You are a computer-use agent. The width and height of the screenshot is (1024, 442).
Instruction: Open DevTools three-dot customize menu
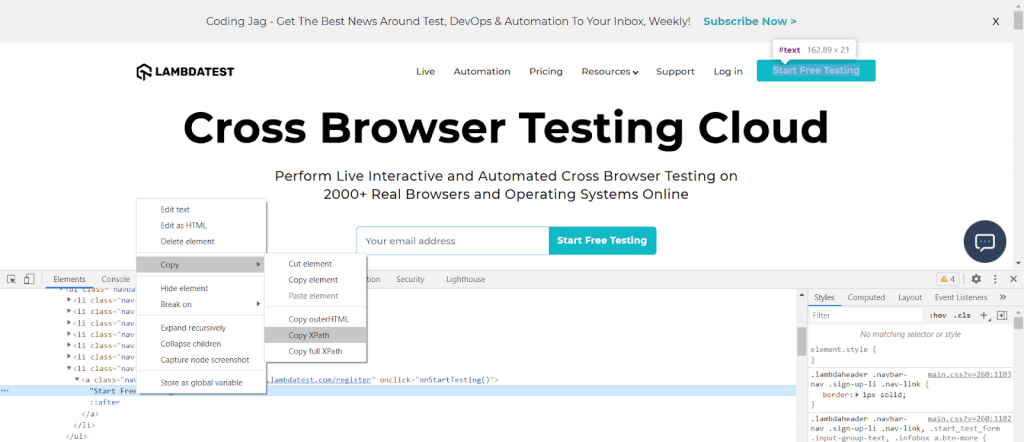995,279
